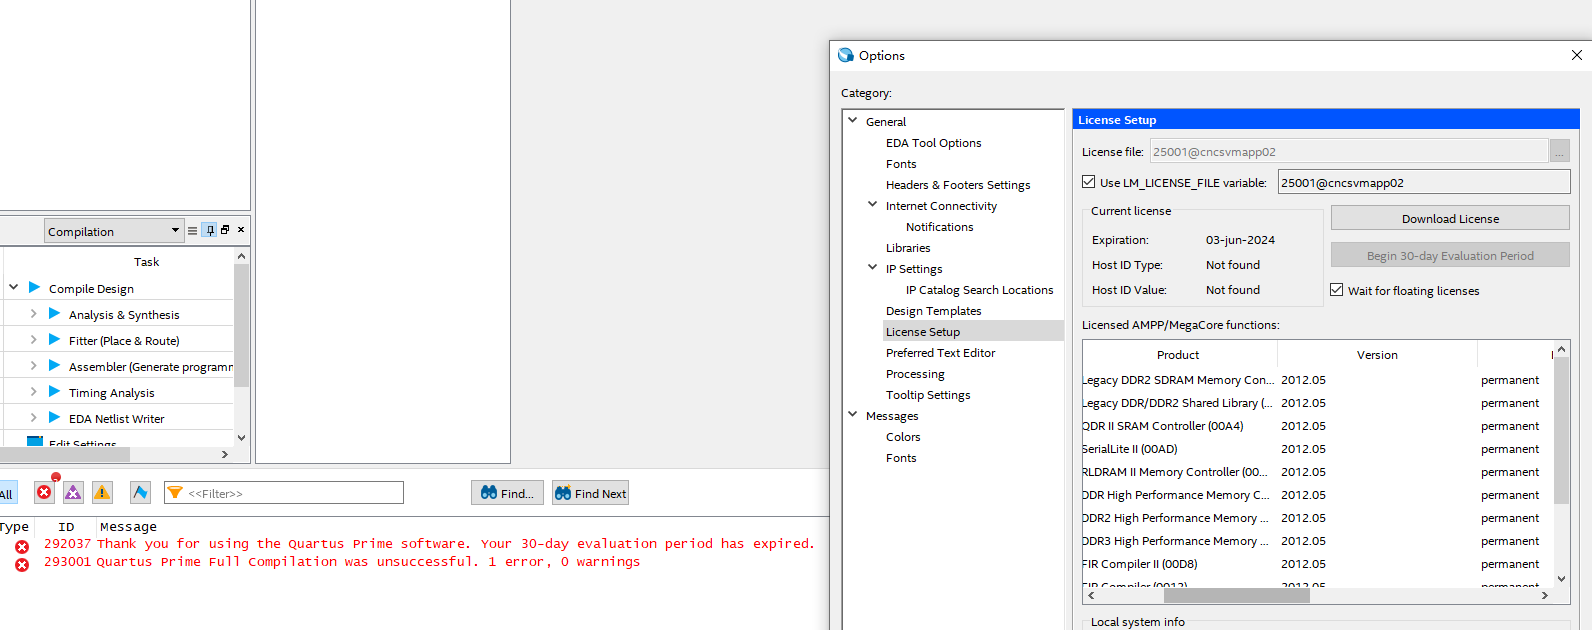Click the message Filter input field

tap(290, 493)
